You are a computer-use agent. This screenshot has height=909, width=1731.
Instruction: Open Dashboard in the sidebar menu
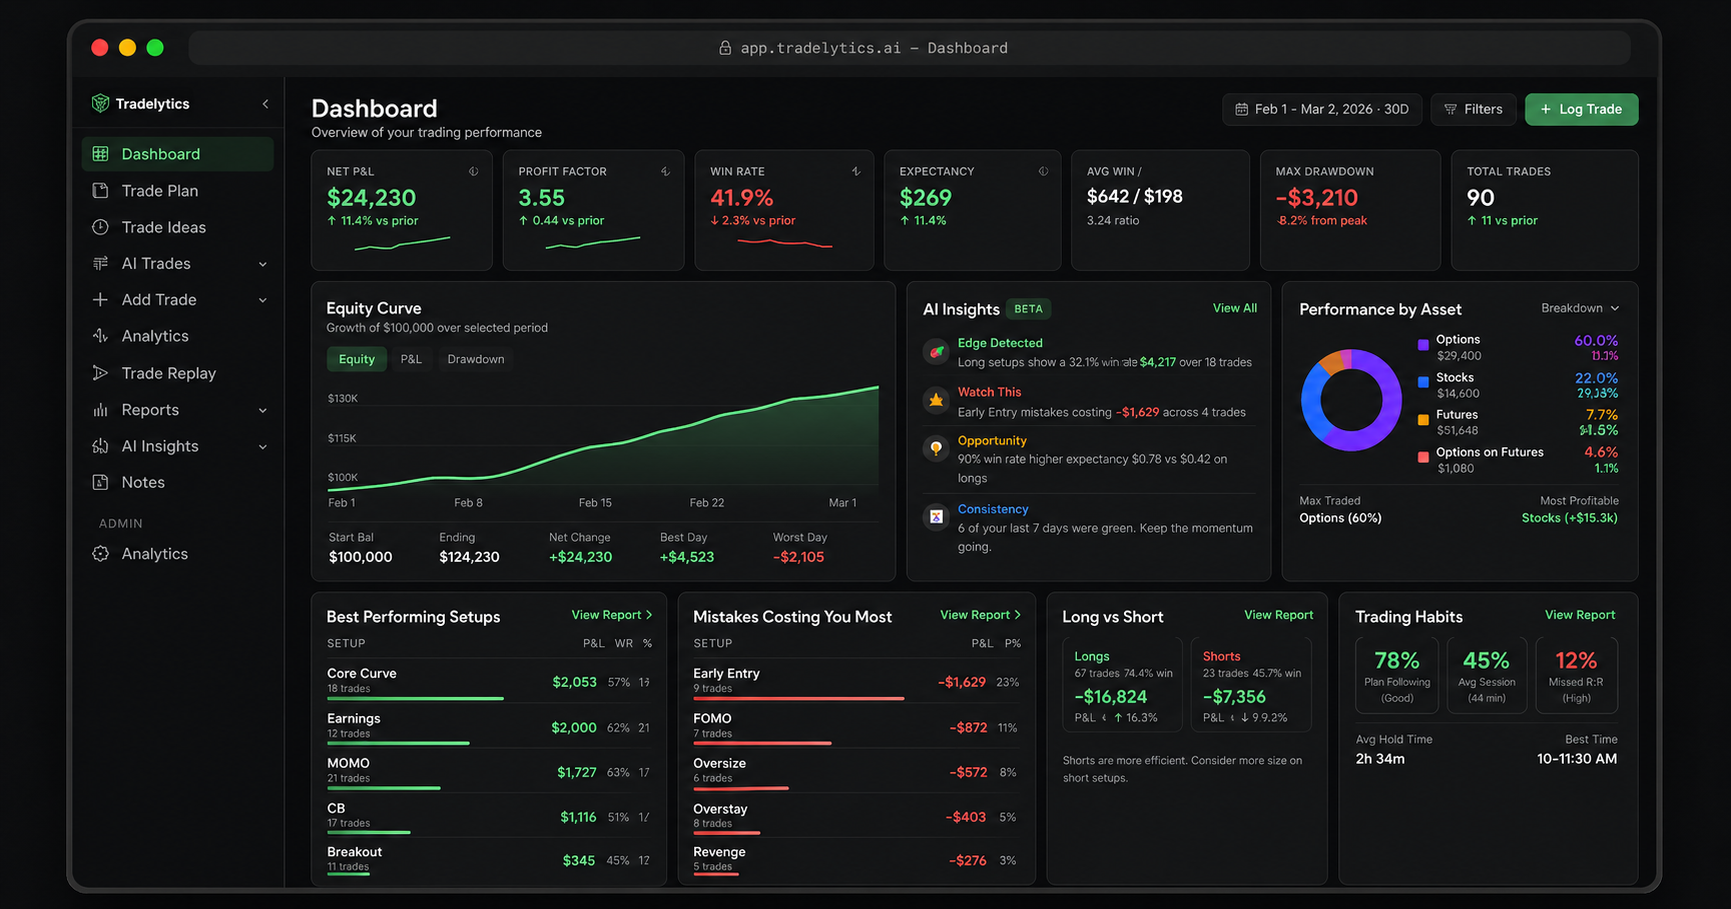pyautogui.click(x=177, y=154)
